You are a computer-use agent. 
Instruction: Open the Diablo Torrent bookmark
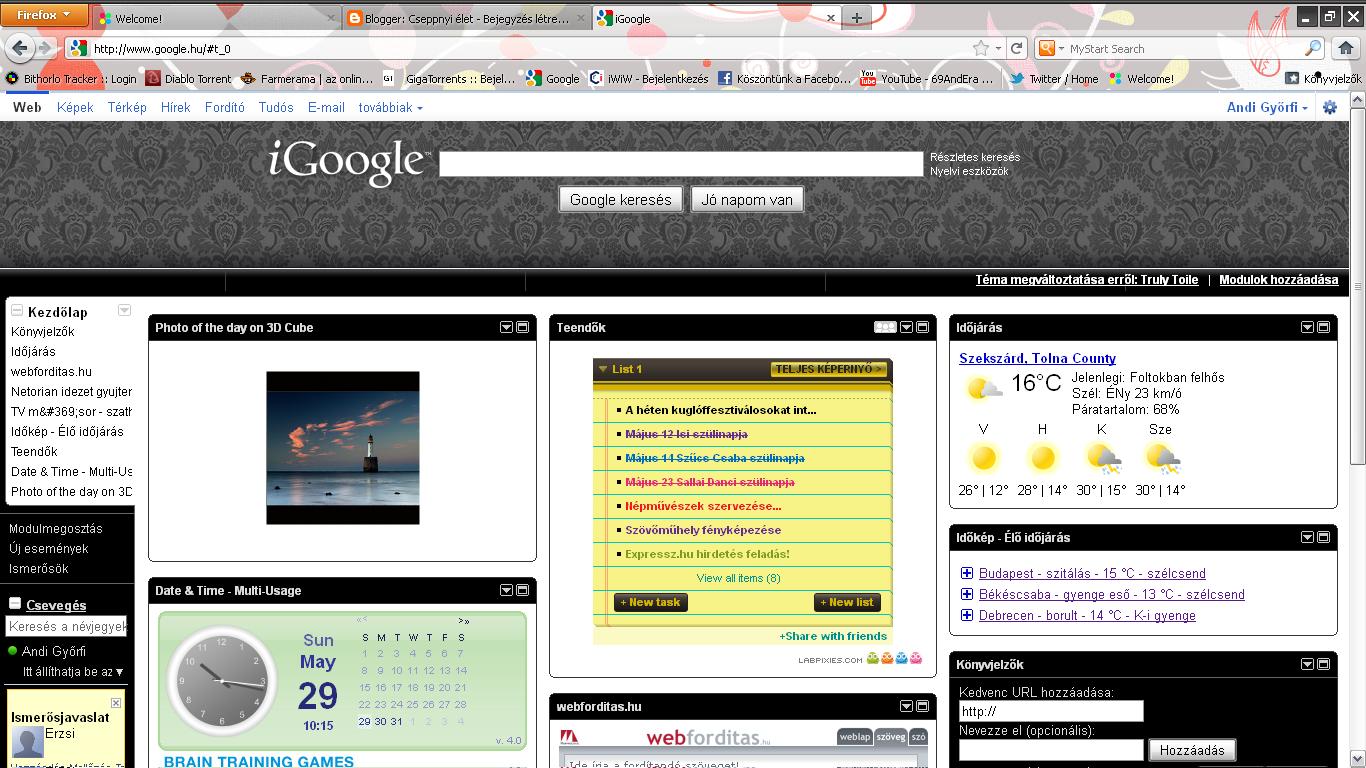tap(188, 78)
